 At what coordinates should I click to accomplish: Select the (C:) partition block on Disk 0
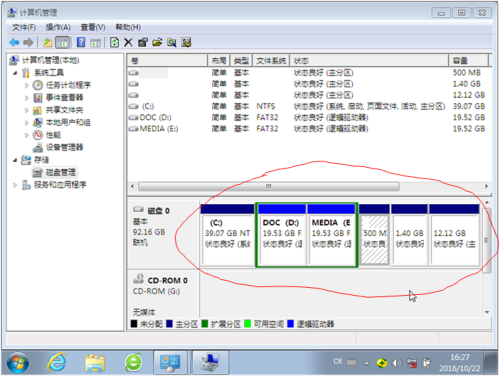227,235
